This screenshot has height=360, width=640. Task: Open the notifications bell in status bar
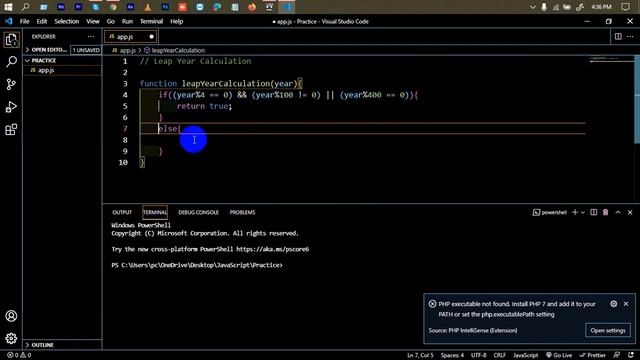(631, 355)
